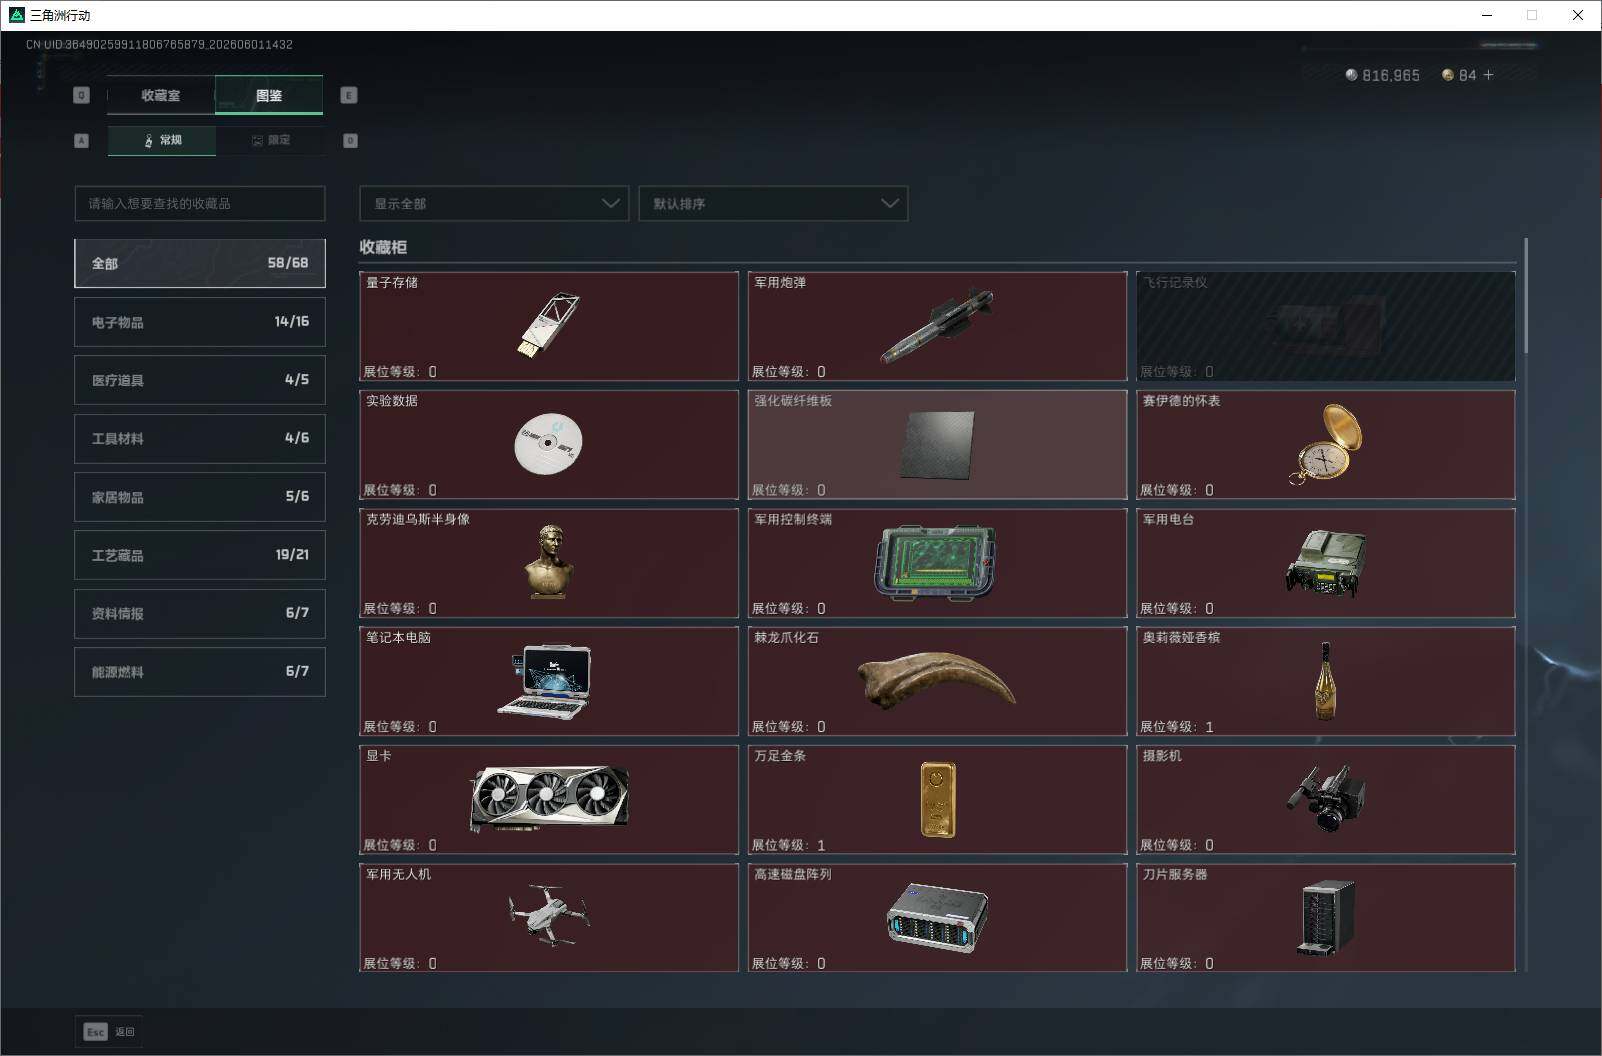Minimize the 三角洲行动 window
The height and width of the screenshot is (1056, 1602).
(x=1486, y=15)
